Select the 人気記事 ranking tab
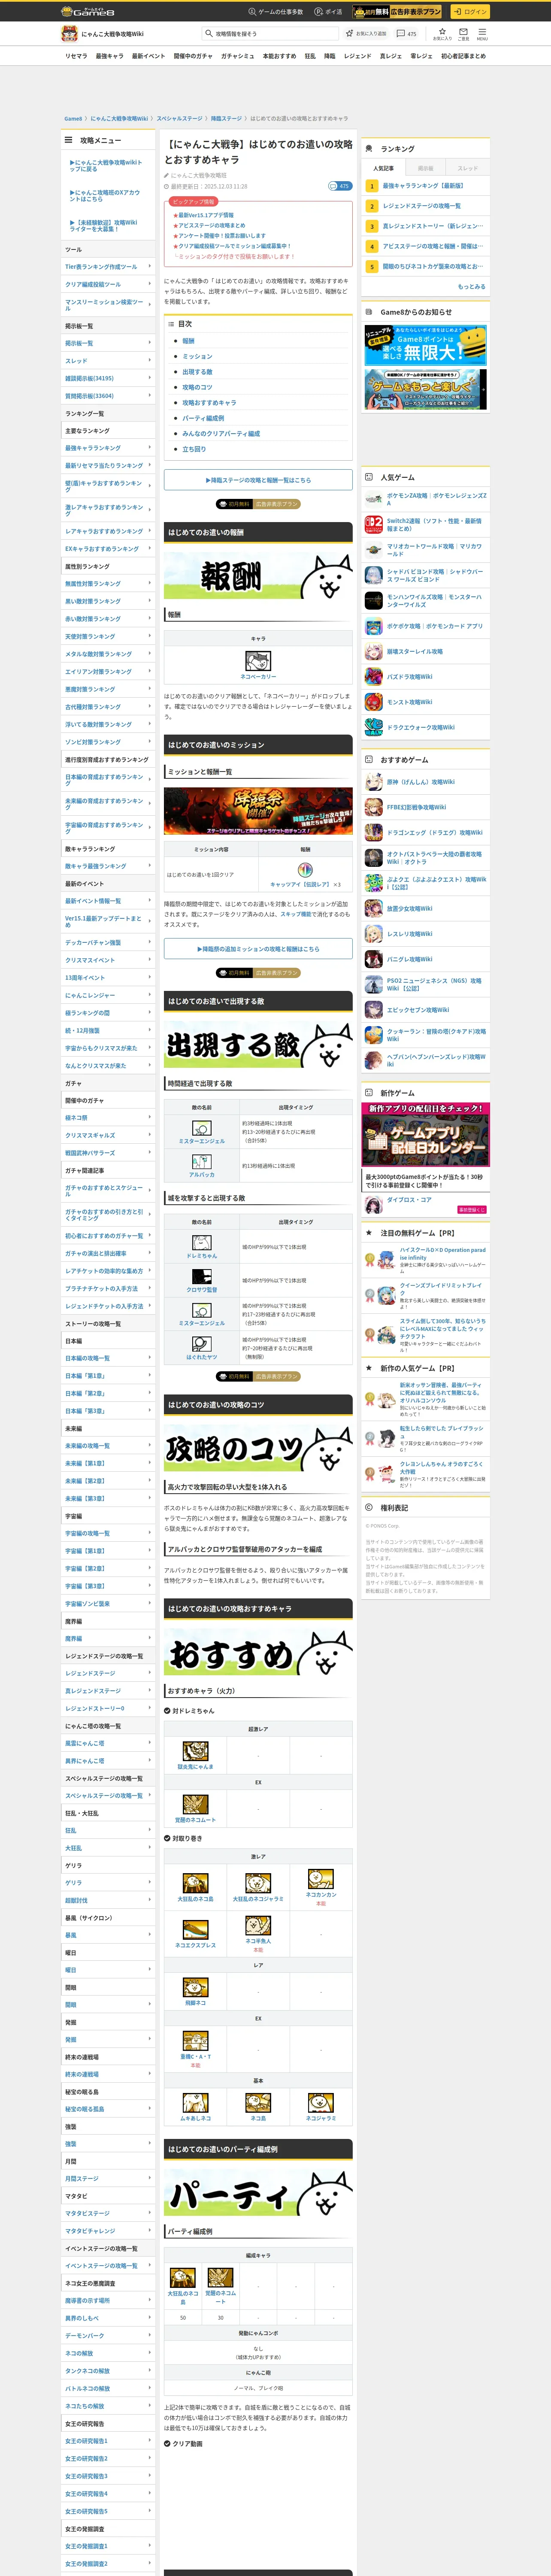Image resolution: width=551 pixels, height=2576 pixels. pos(383,168)
